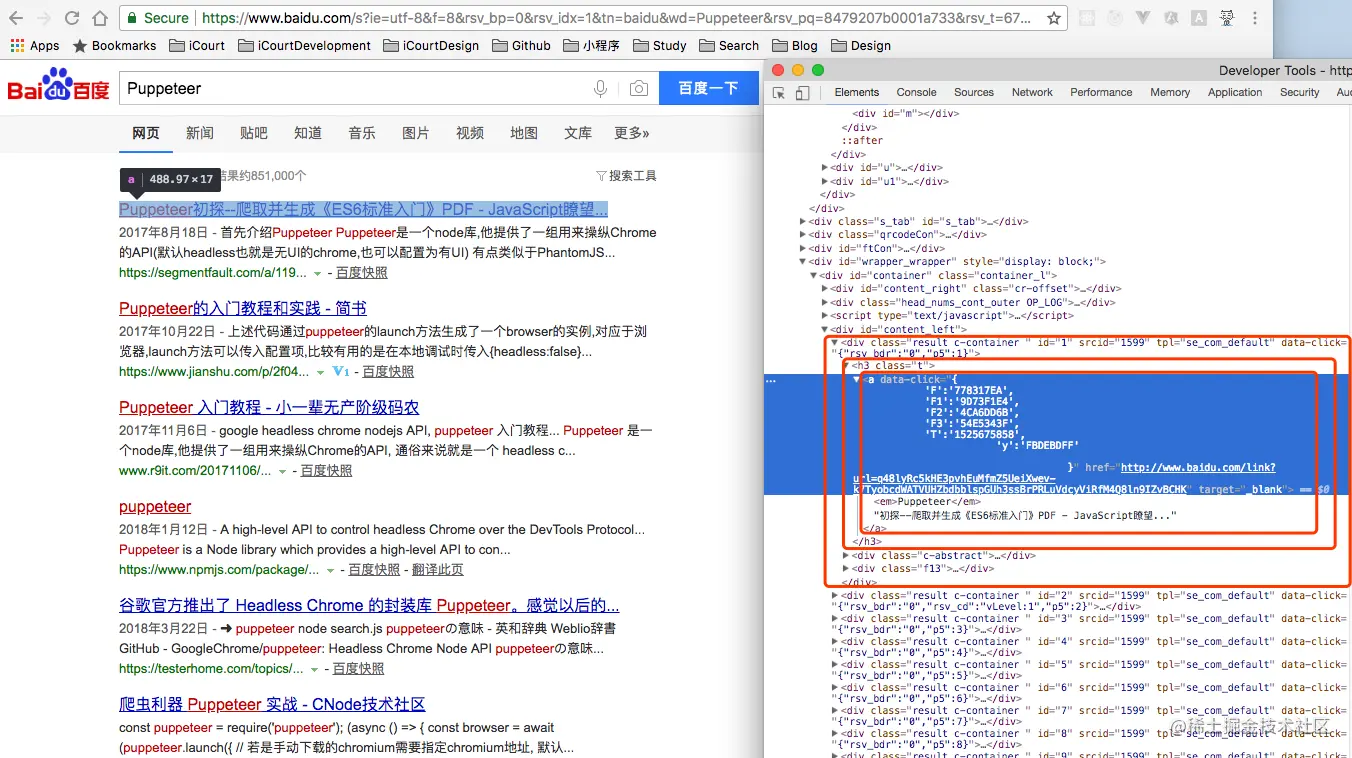Expand the dropdown arrow beside segmentfault.com URL

click(x=318, y=274)
